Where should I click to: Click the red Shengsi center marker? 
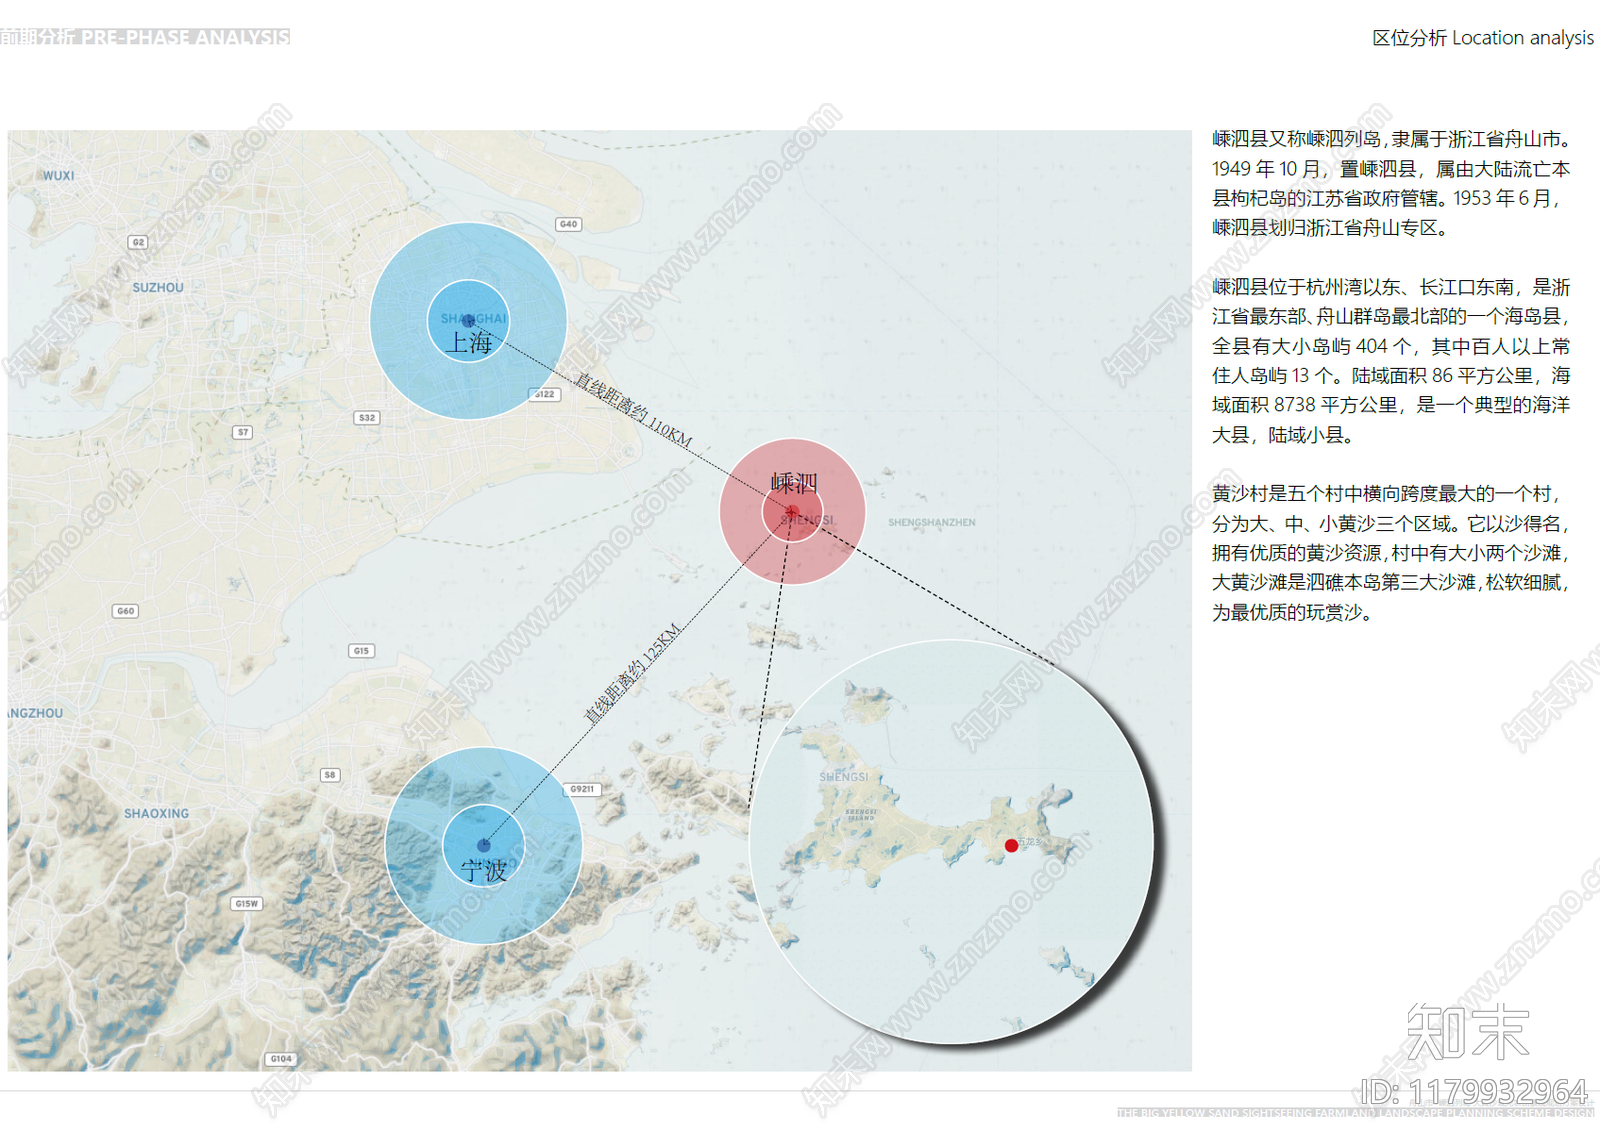point(792,512)
